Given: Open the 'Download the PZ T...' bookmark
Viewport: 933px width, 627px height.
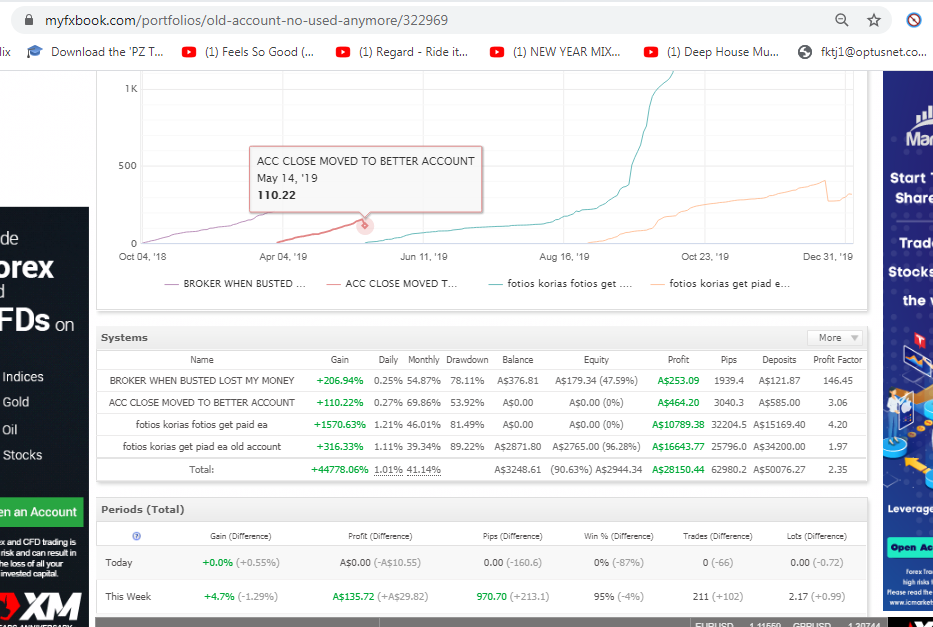Looking at the screenshot, I should [x=95, y=52].
